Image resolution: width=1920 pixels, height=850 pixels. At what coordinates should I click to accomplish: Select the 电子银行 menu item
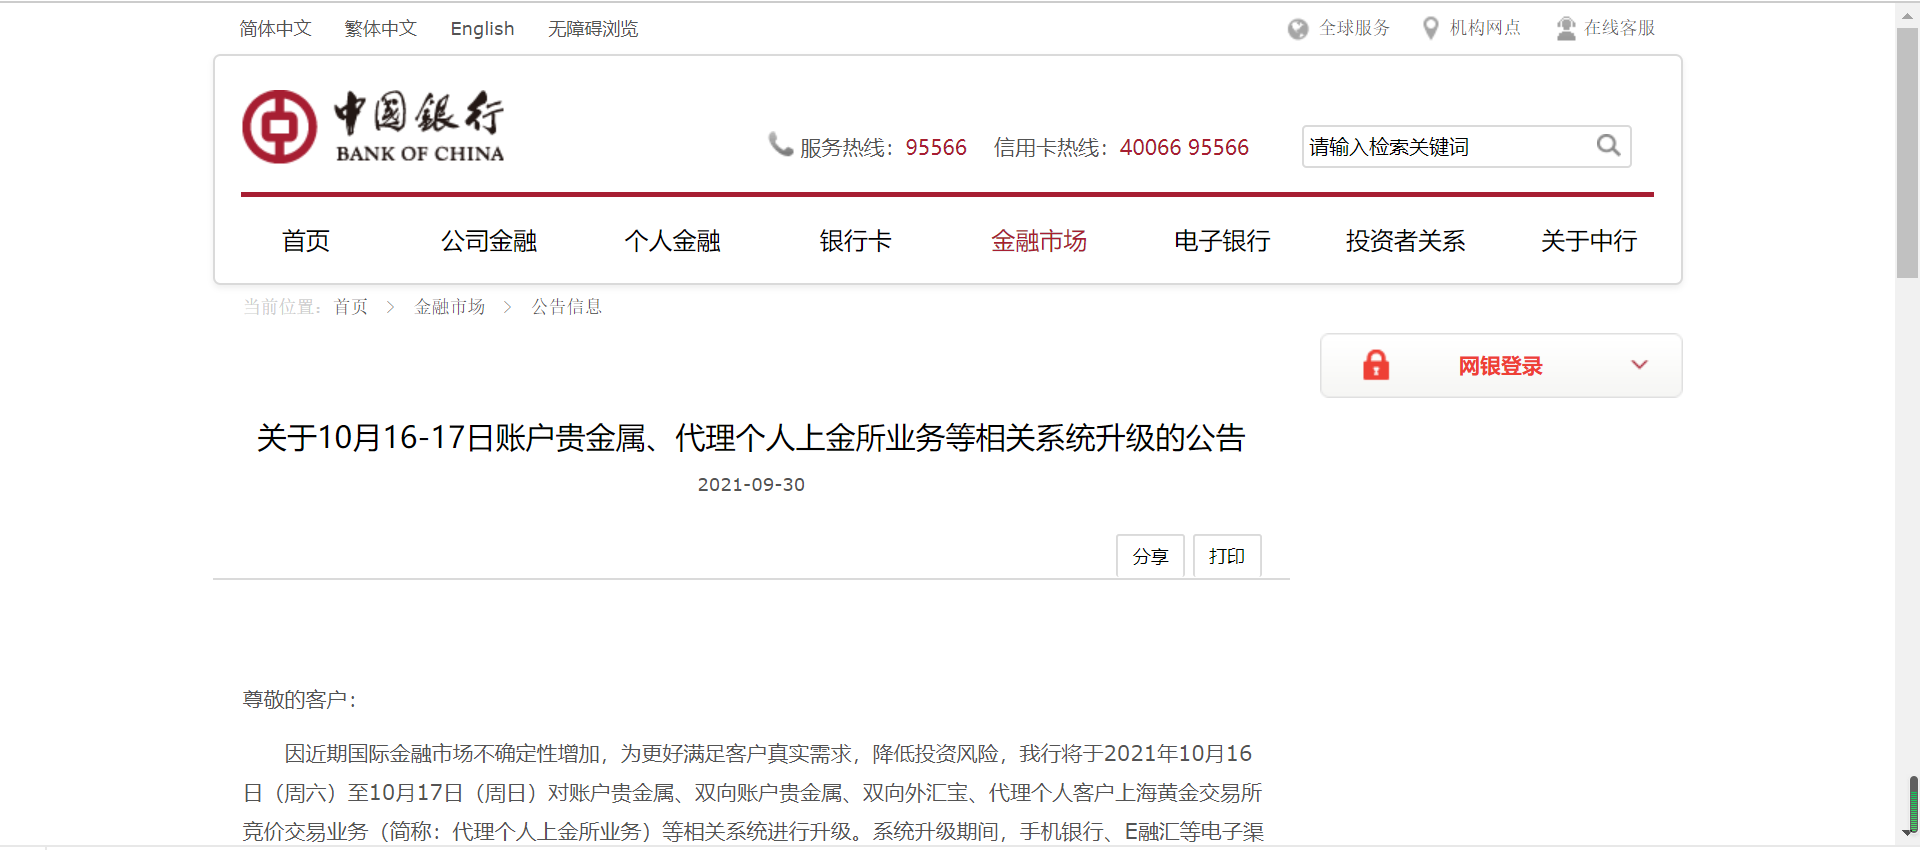point(1221,241)
